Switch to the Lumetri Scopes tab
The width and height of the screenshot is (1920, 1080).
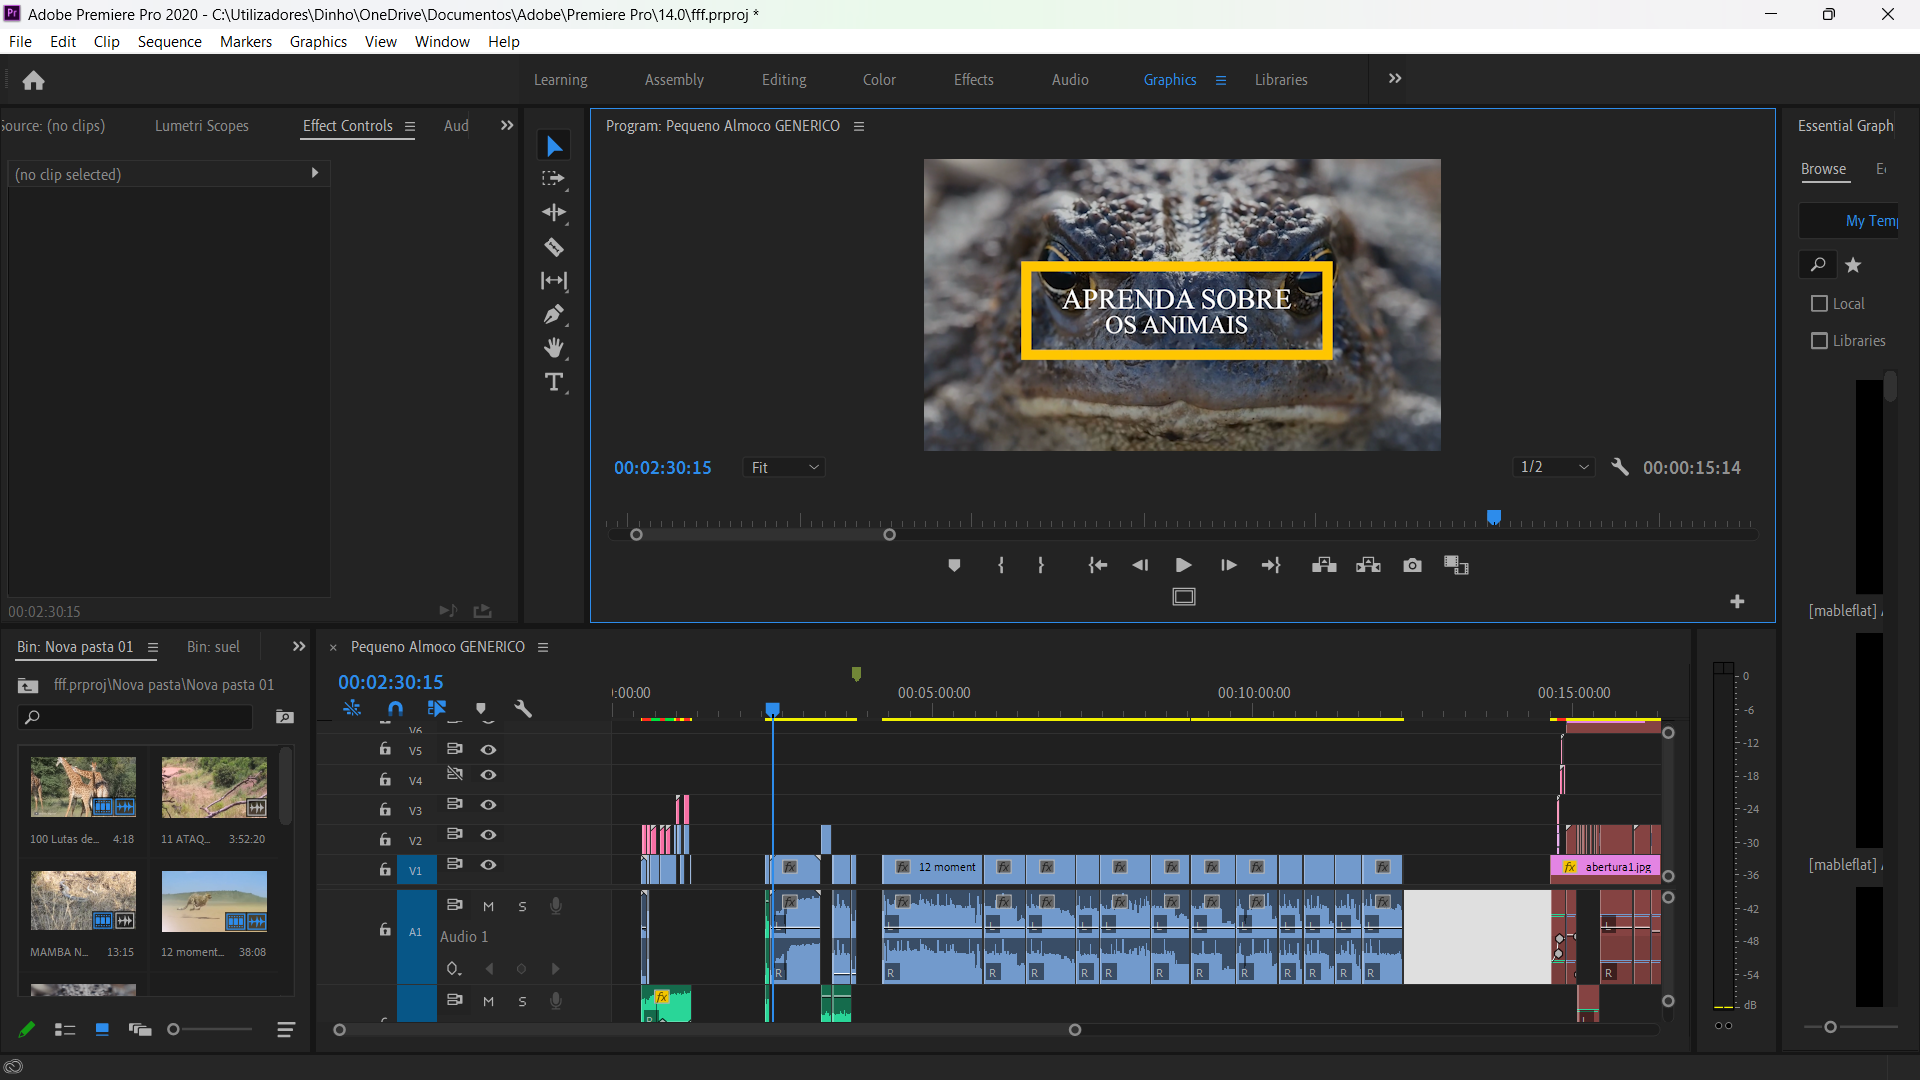tap(201, 126)
